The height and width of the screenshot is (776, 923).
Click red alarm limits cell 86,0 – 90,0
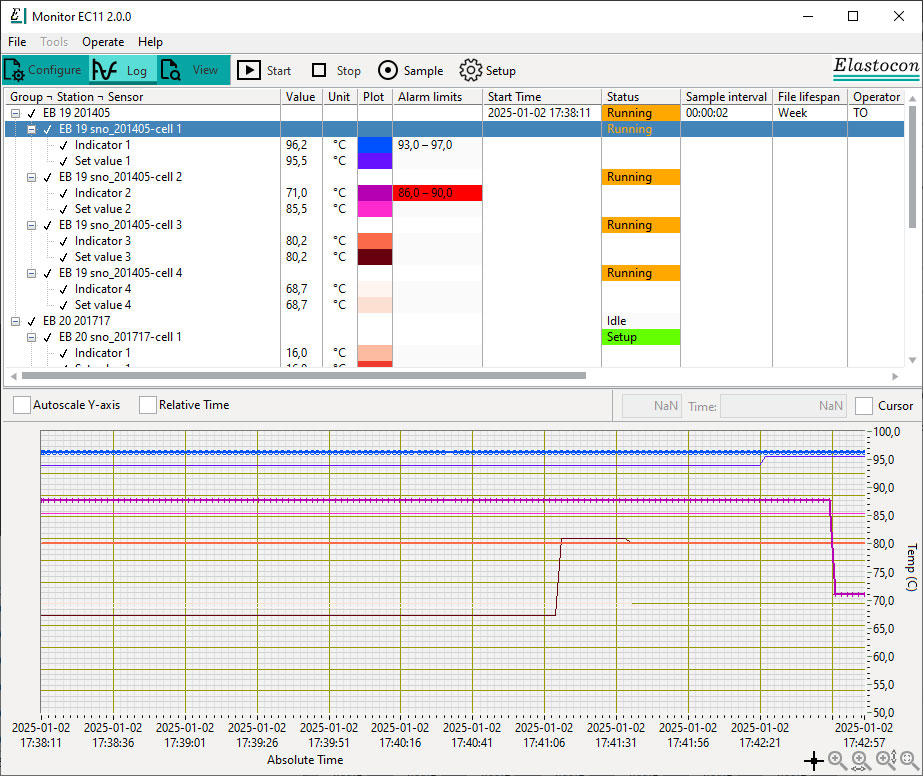pos(437,193)
